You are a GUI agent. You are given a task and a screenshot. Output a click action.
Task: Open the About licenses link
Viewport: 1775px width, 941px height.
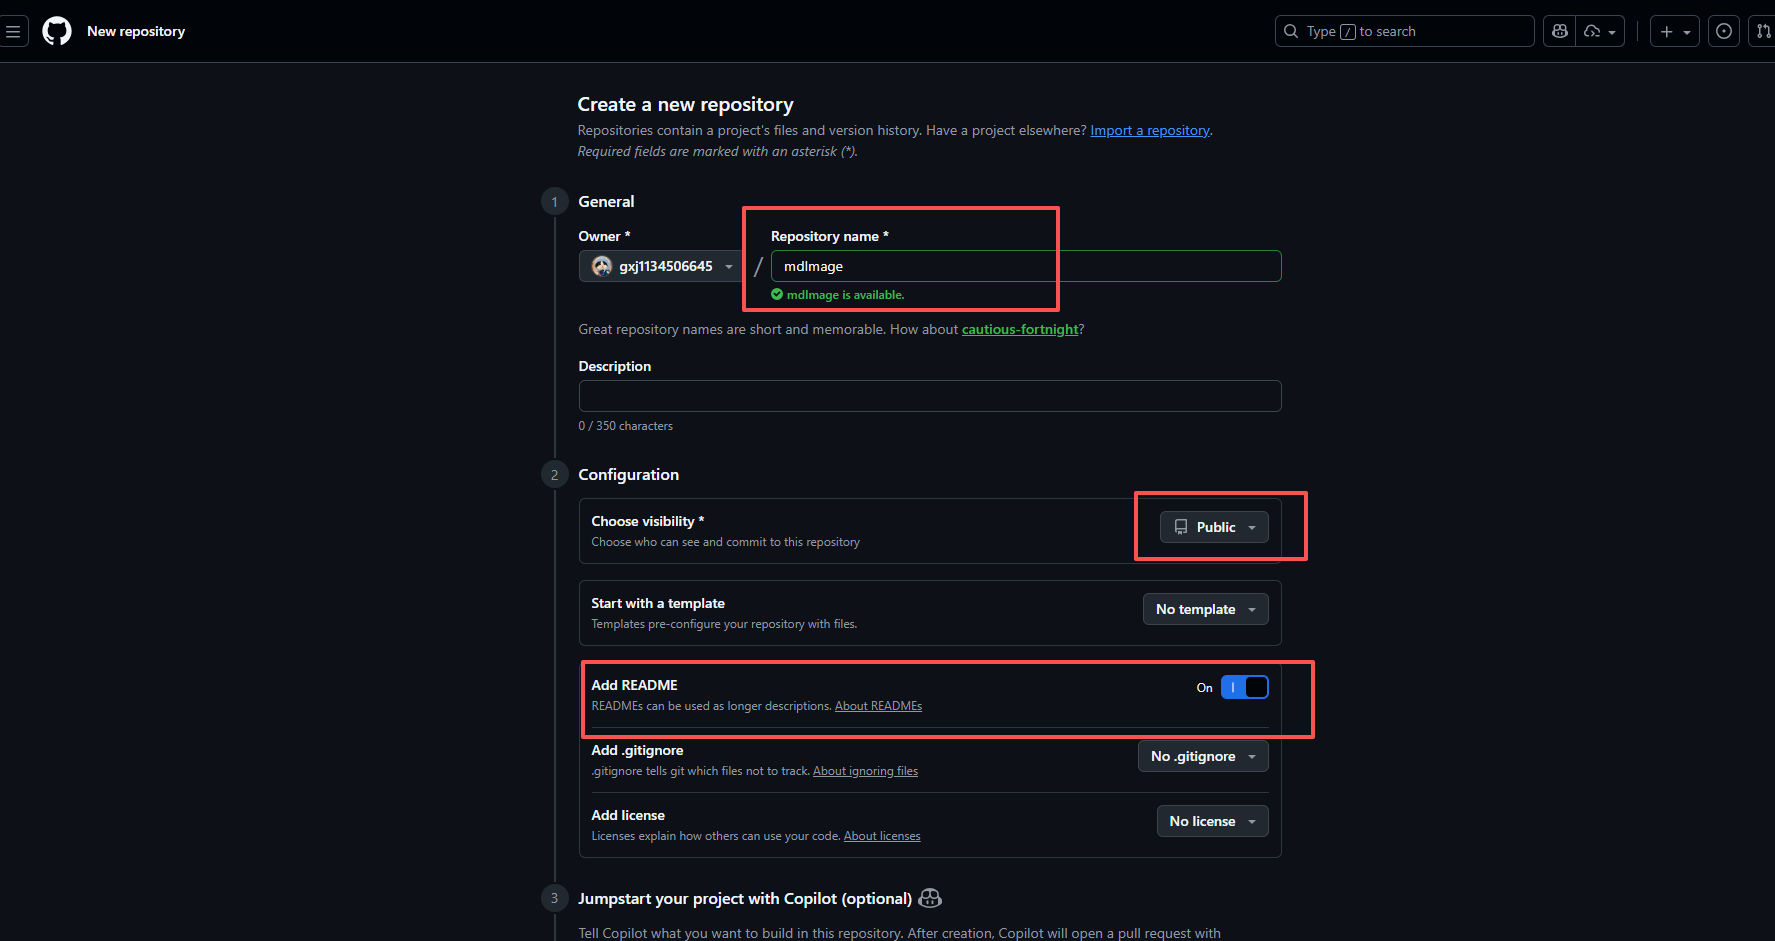click(x=882, y=837)
